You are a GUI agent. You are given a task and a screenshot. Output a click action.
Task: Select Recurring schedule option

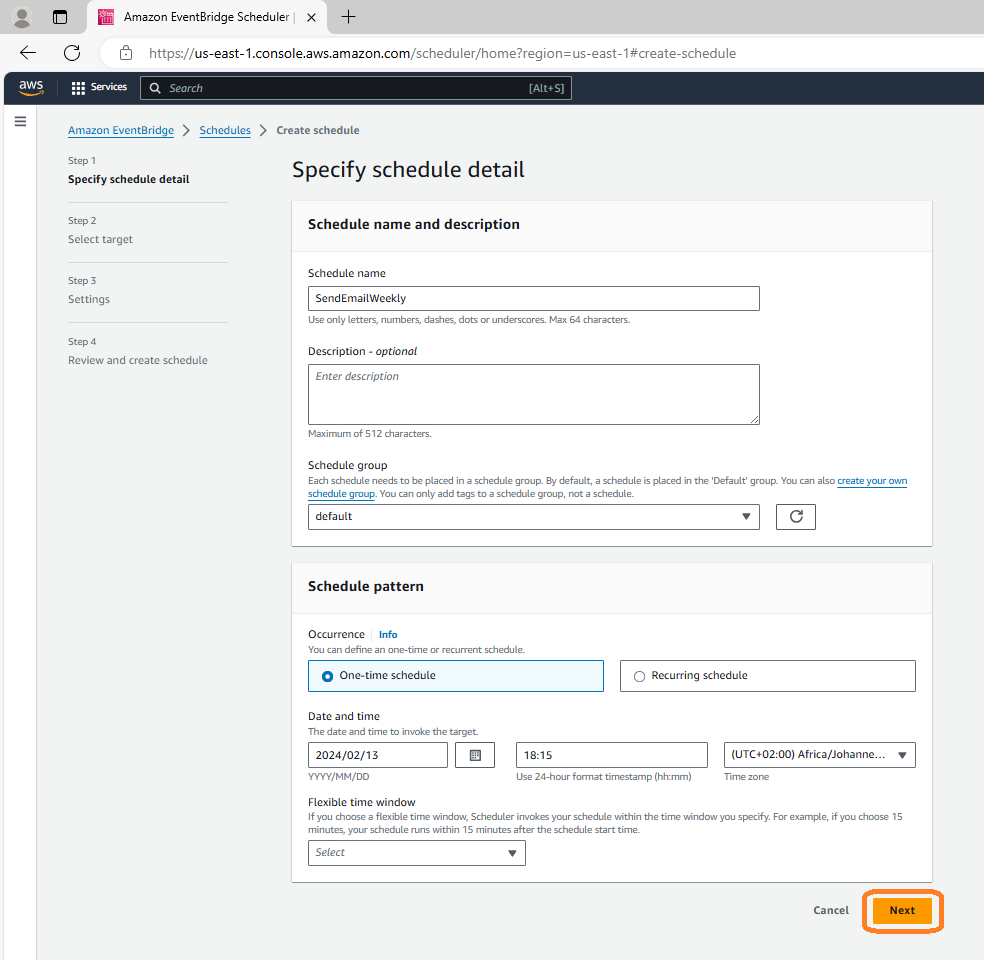[x=767, y=676]
